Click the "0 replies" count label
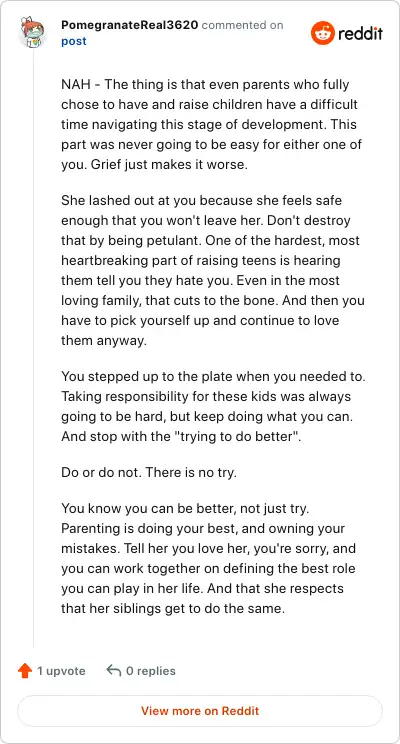This screenshot has width=400, height=744. [151, 671]
